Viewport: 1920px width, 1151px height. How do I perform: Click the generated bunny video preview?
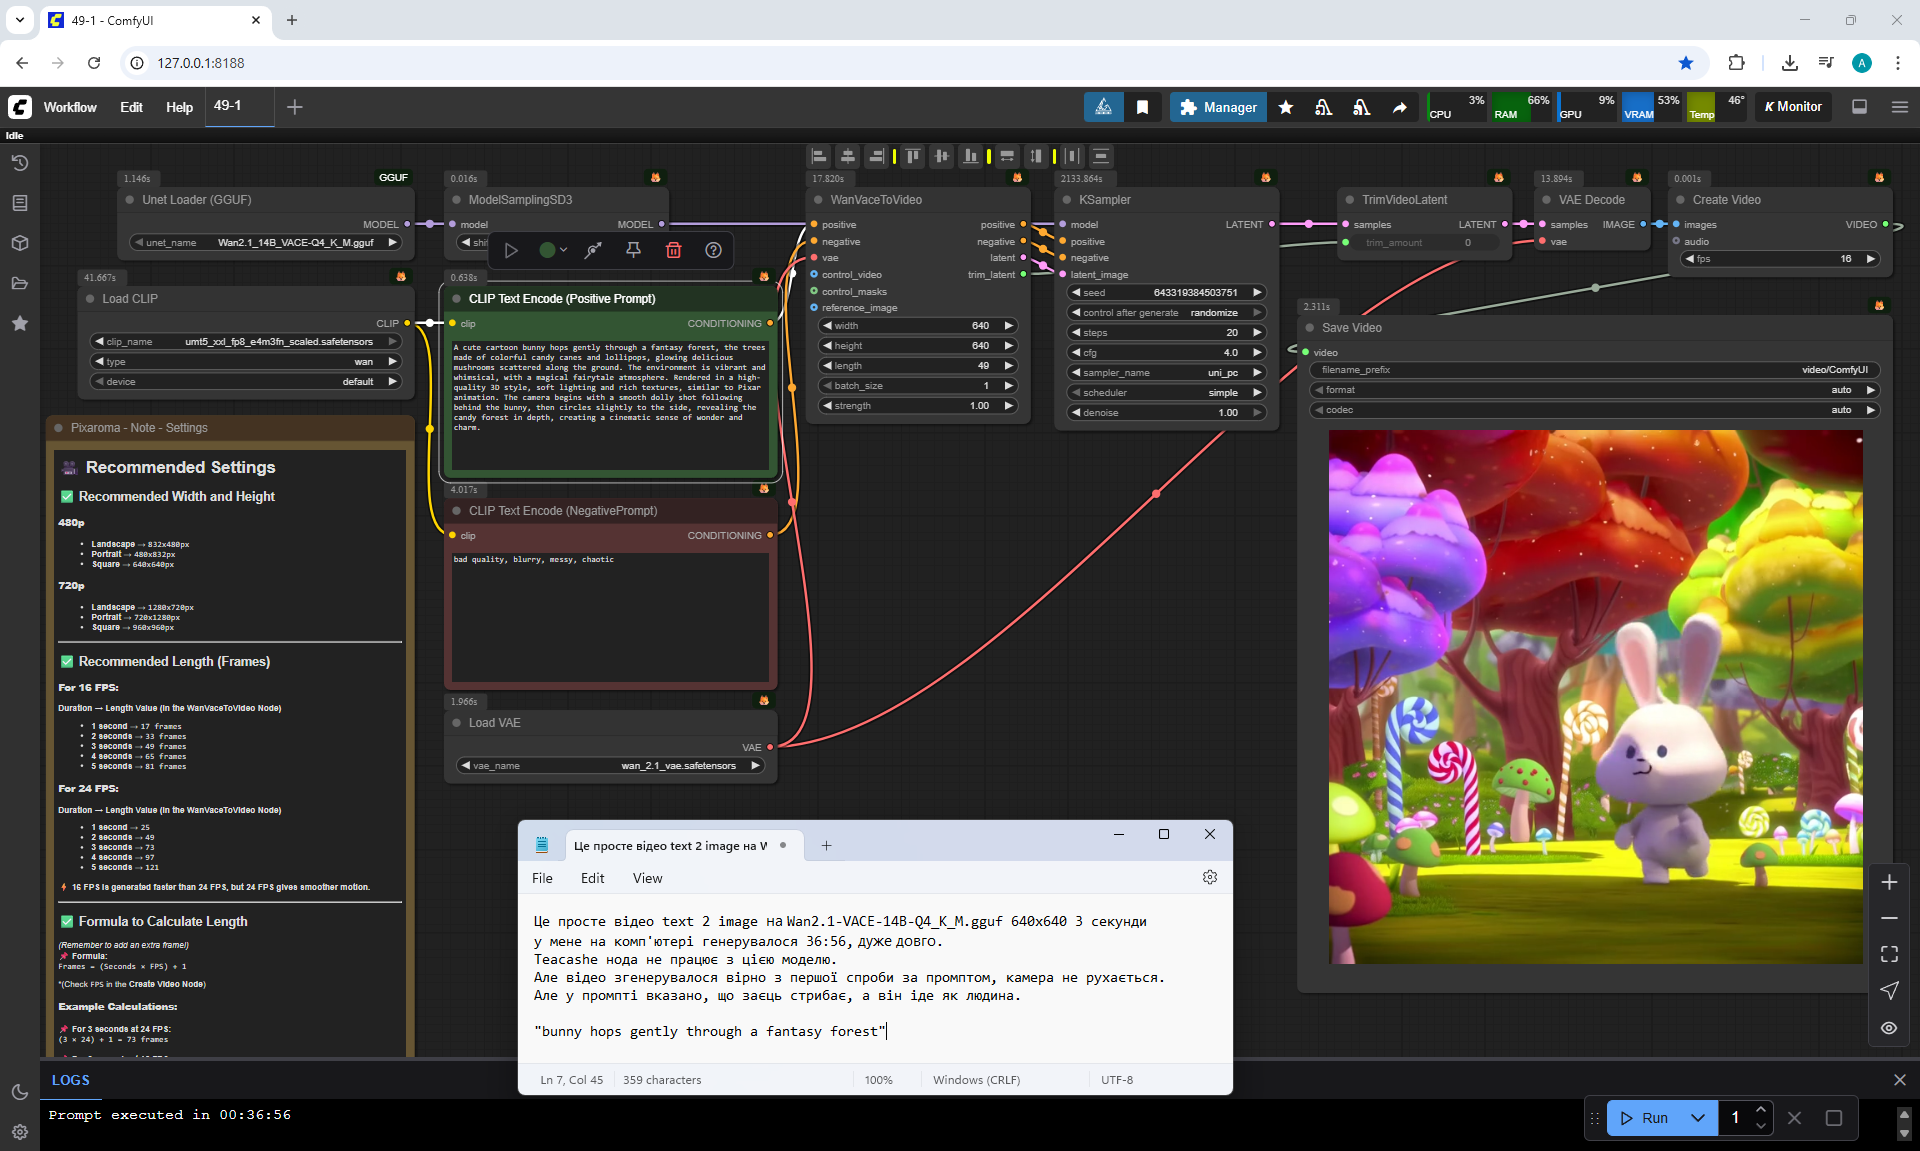[x=1595, y=697]
